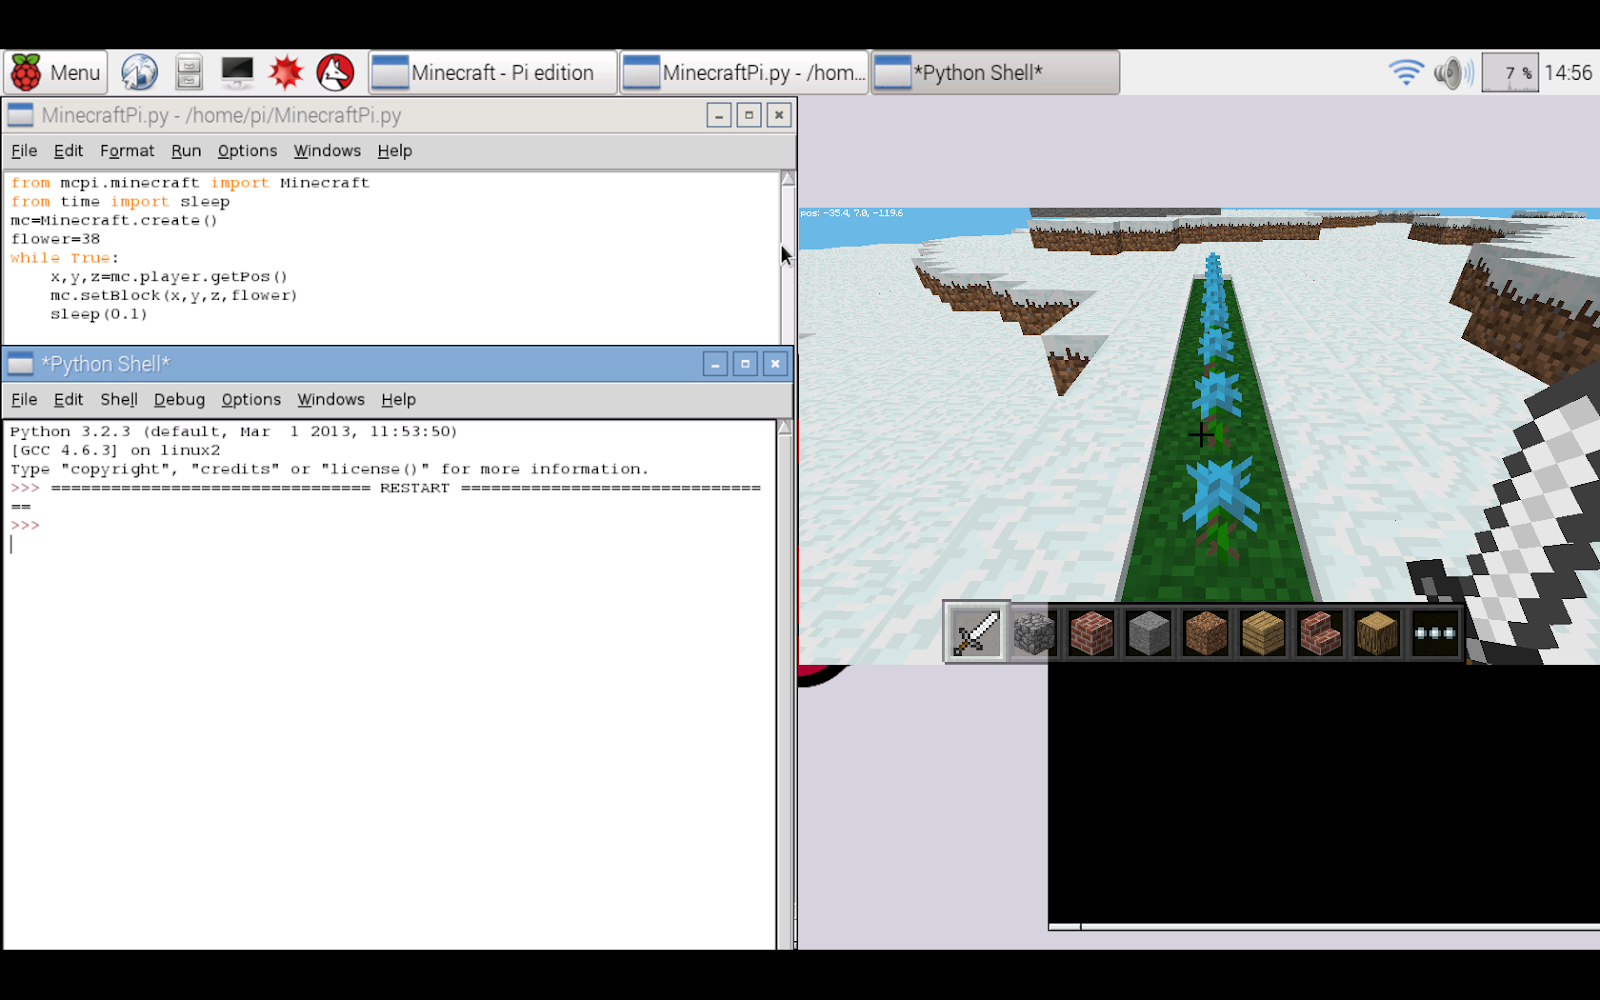This screenshot has width=1600, height=1000.
Task: Launch the terminal monitor icon
Action: [237, 73]
